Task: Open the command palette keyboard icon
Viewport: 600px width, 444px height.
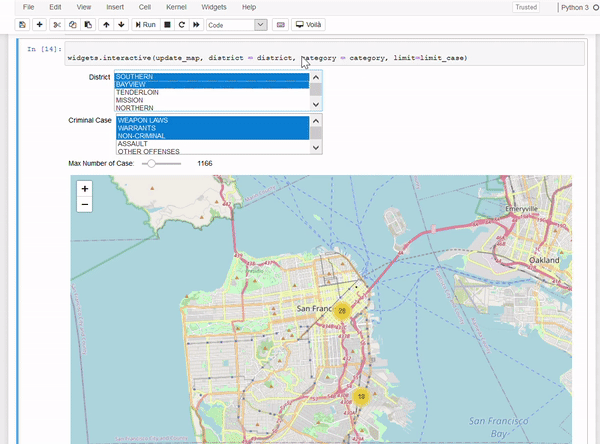Action: 279,24
